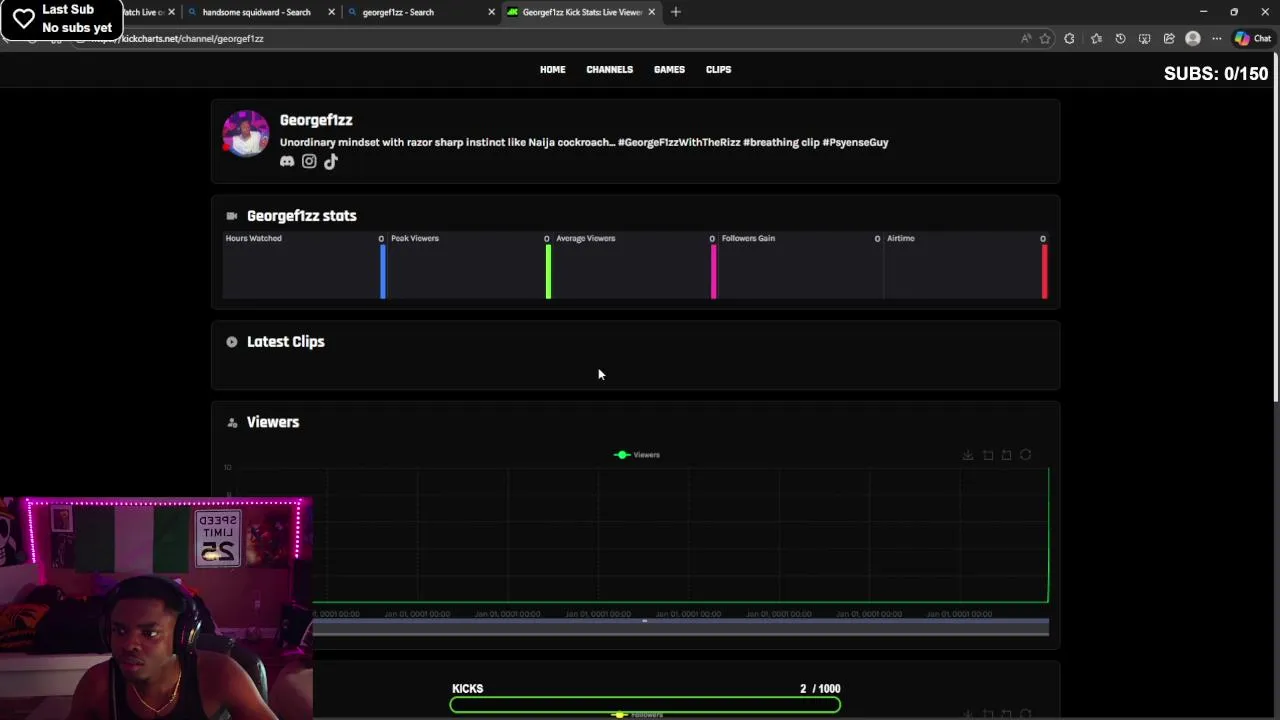This screenshot has height=720, width=1280.
Task: Open the browser History icon
Action: (x=1120, y=38)
